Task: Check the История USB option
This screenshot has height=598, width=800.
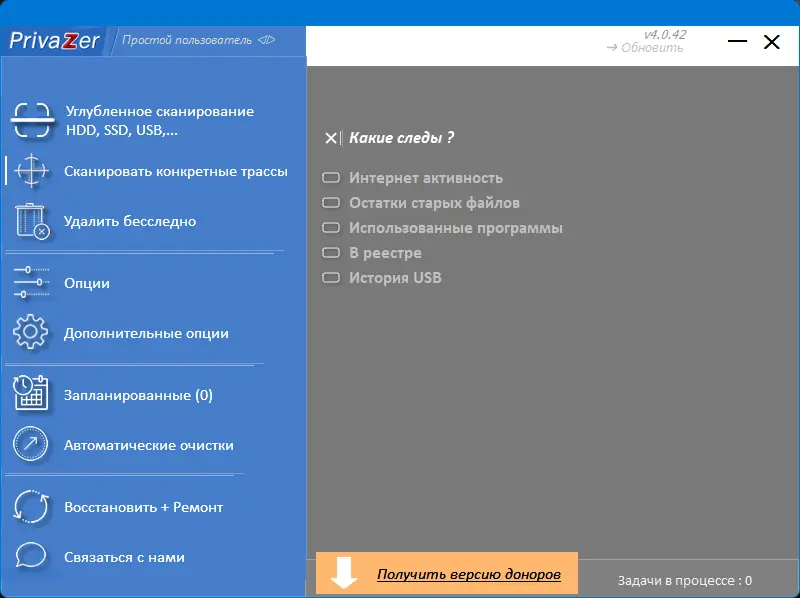Action: pyautogui.click(x=331, y=278)
